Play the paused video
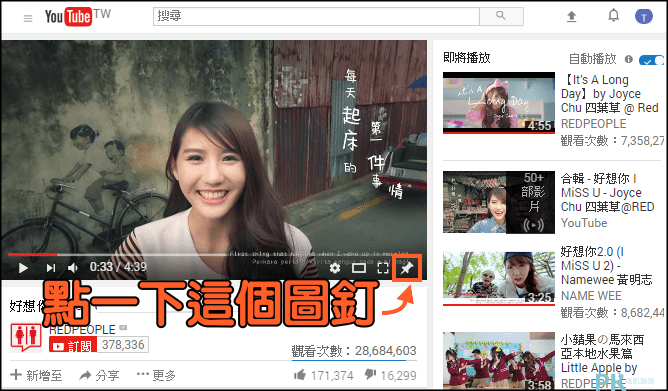 tap(23, 268)
